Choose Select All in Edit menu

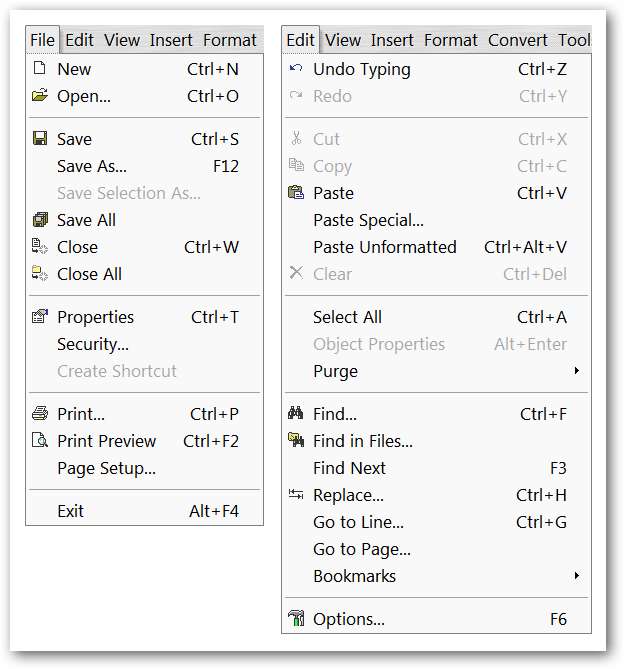tap(347, 317)
